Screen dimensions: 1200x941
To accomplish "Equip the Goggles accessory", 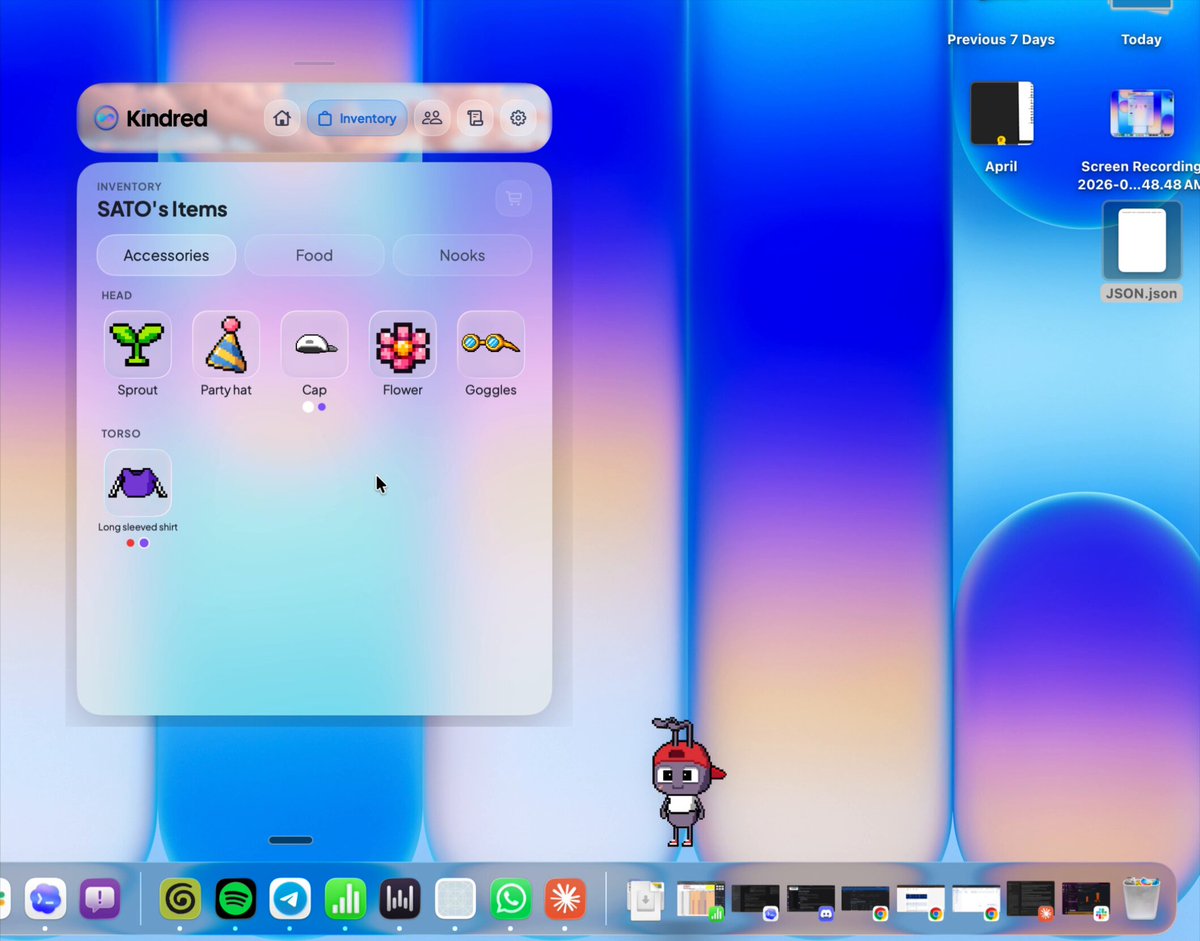I will point(491,344).
